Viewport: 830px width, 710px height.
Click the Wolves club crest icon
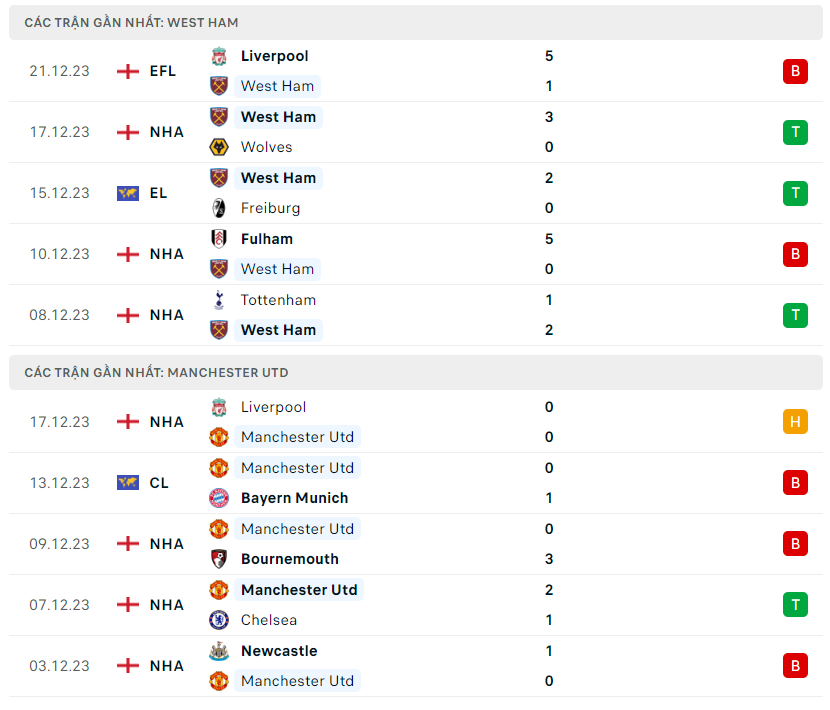point(218,147)
